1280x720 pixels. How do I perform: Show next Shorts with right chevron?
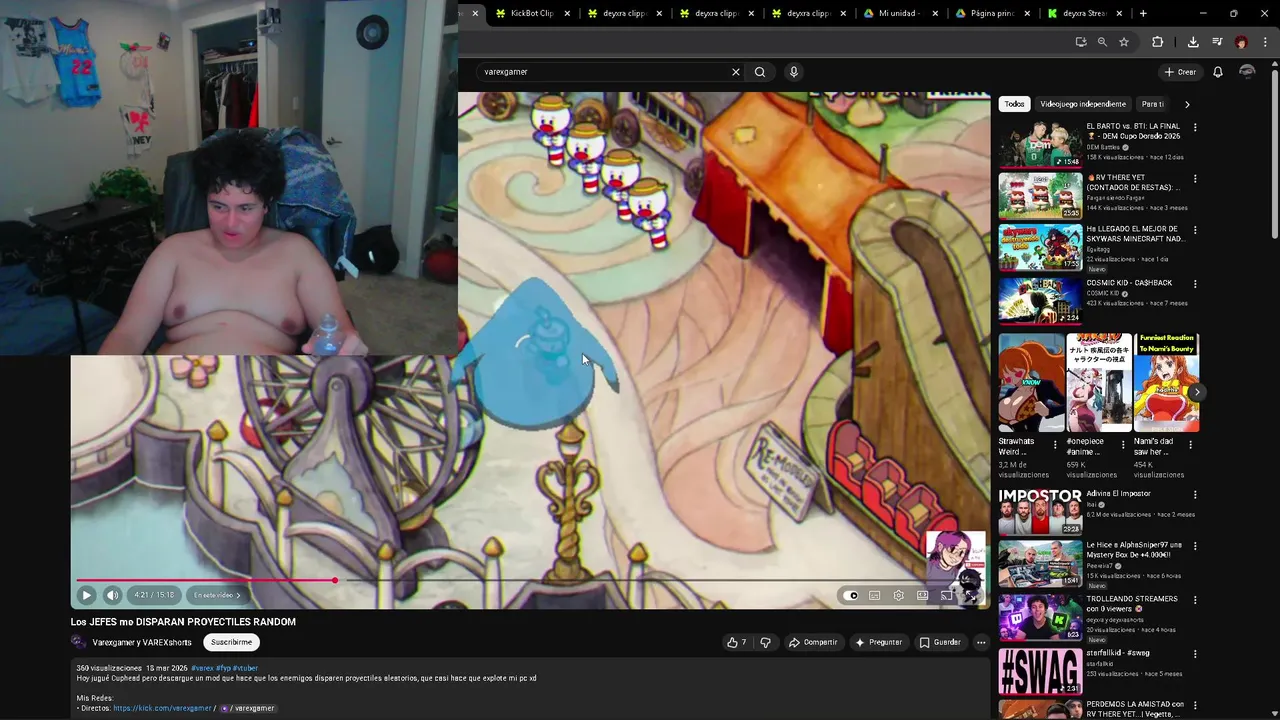tap(1196, 392)
